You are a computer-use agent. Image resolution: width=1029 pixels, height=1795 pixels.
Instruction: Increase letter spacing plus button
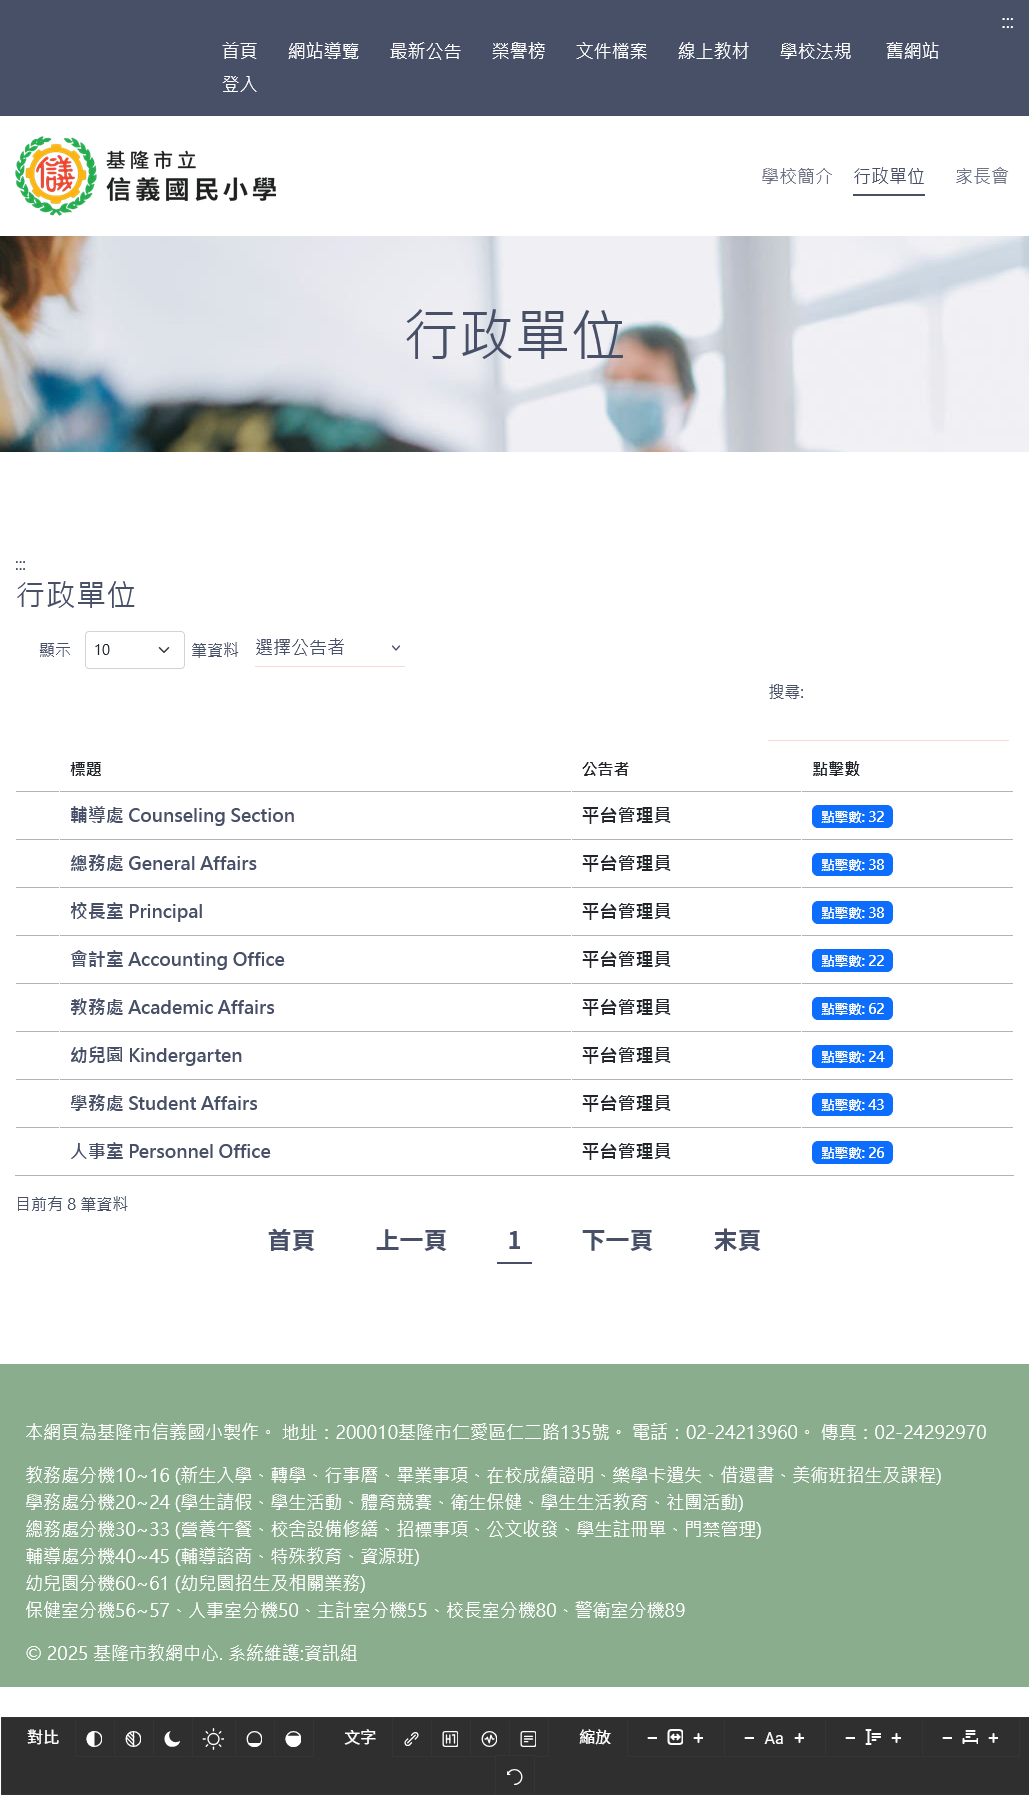[x=993, y=1738]
